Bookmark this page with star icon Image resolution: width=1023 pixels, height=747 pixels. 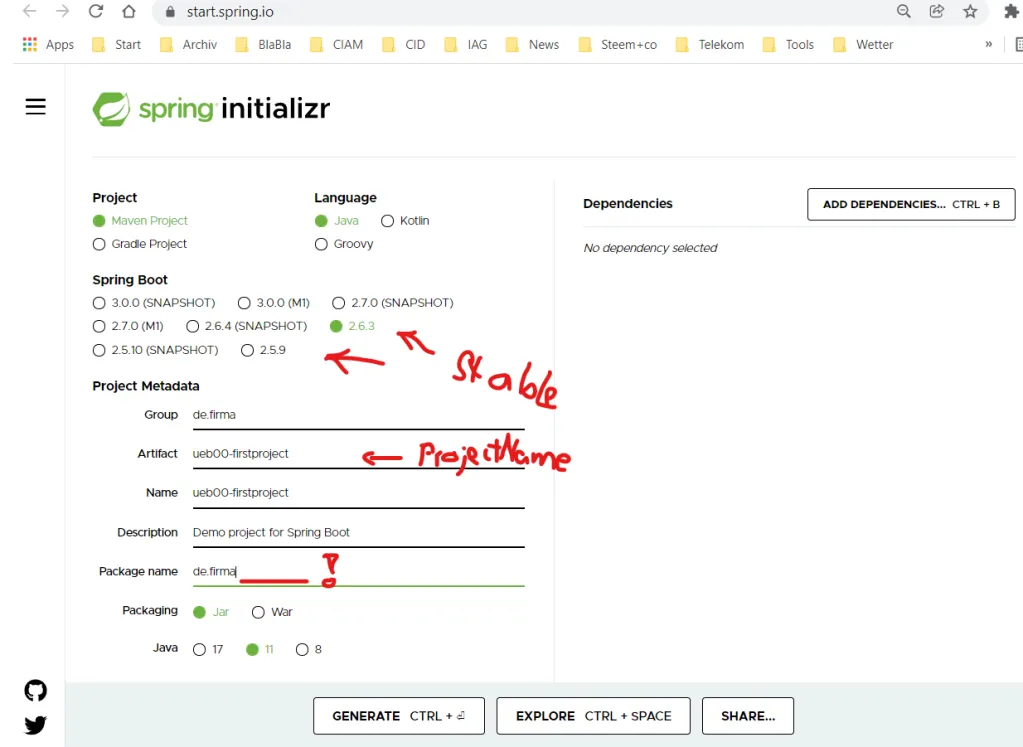click(970, 11)
